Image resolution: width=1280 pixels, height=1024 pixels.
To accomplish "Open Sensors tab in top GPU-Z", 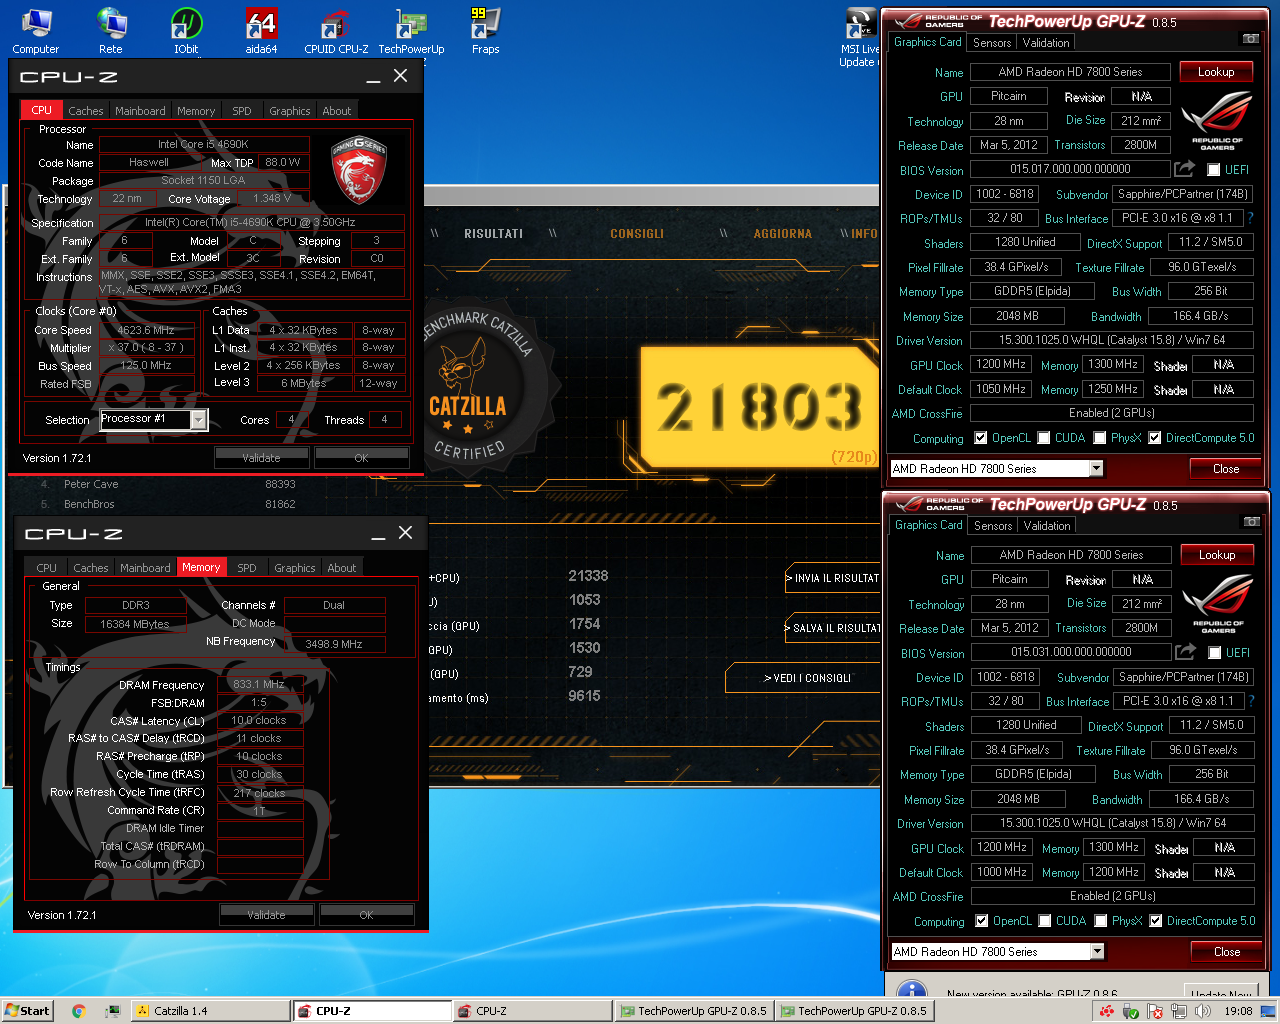I will (992, 43).
